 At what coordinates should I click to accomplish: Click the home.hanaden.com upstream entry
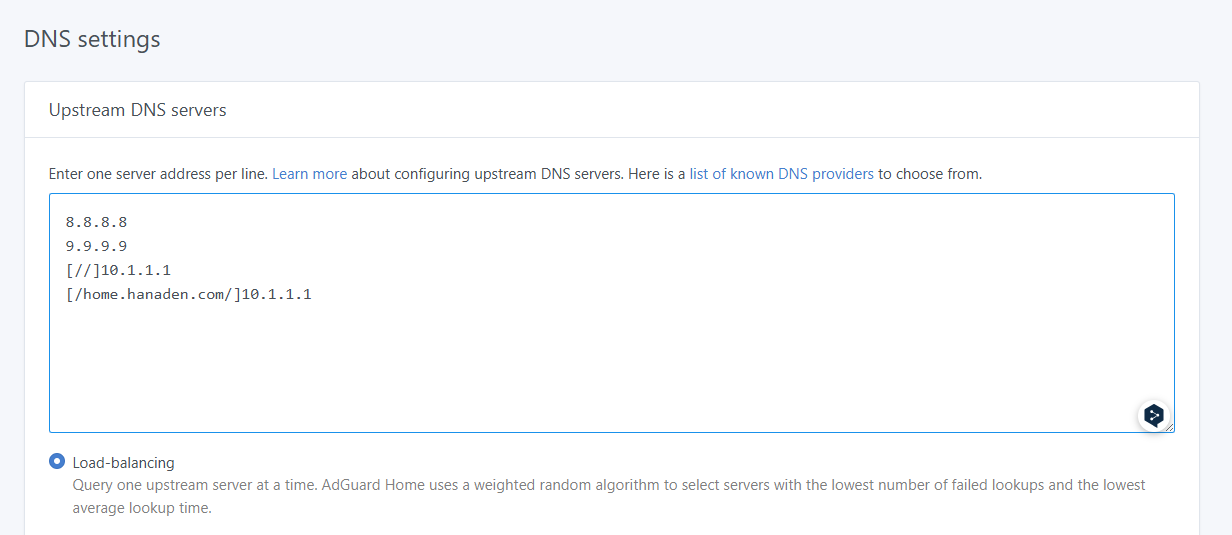pyautogui.click(x=188, y=294)
